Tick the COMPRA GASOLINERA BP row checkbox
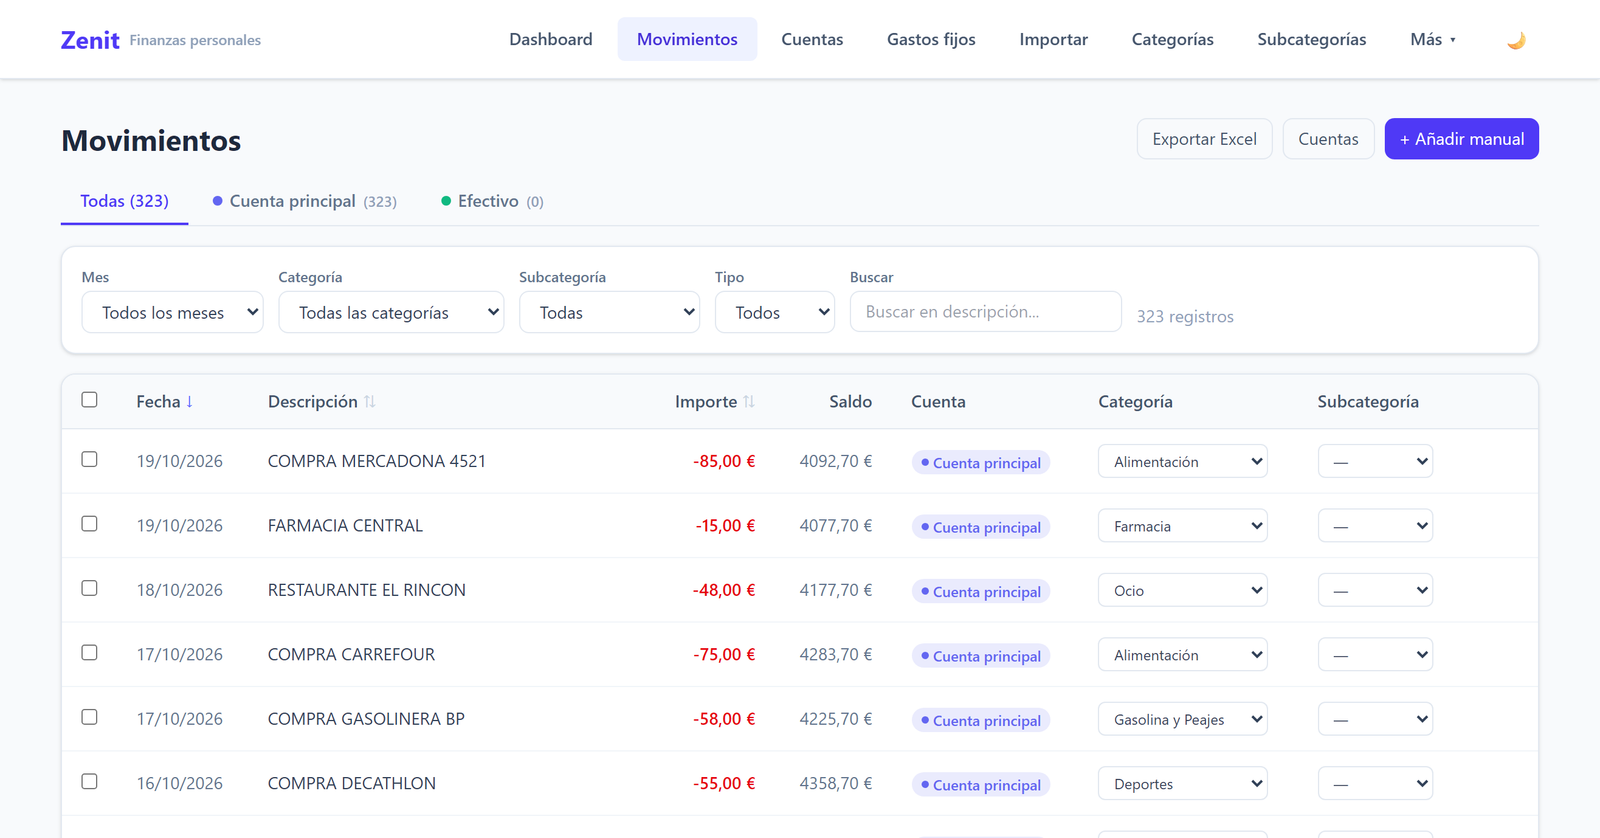This screenshot has width=1600, height=838. [x=90, y=717]
